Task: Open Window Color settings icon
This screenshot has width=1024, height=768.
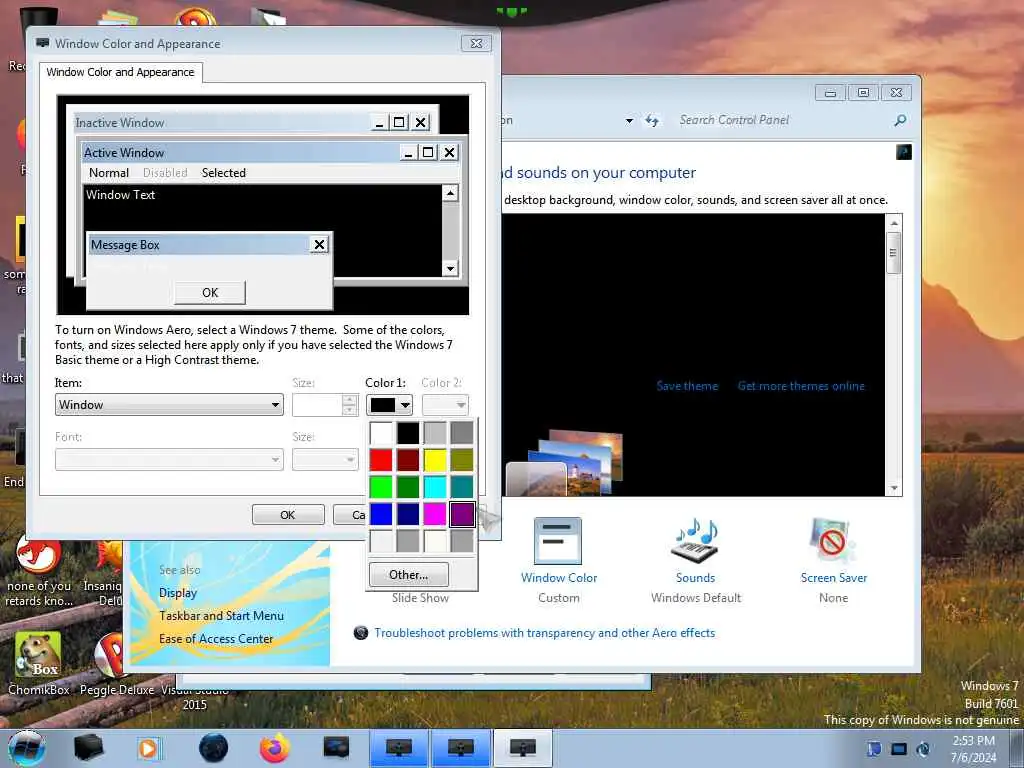Action: tap(557, 541)
